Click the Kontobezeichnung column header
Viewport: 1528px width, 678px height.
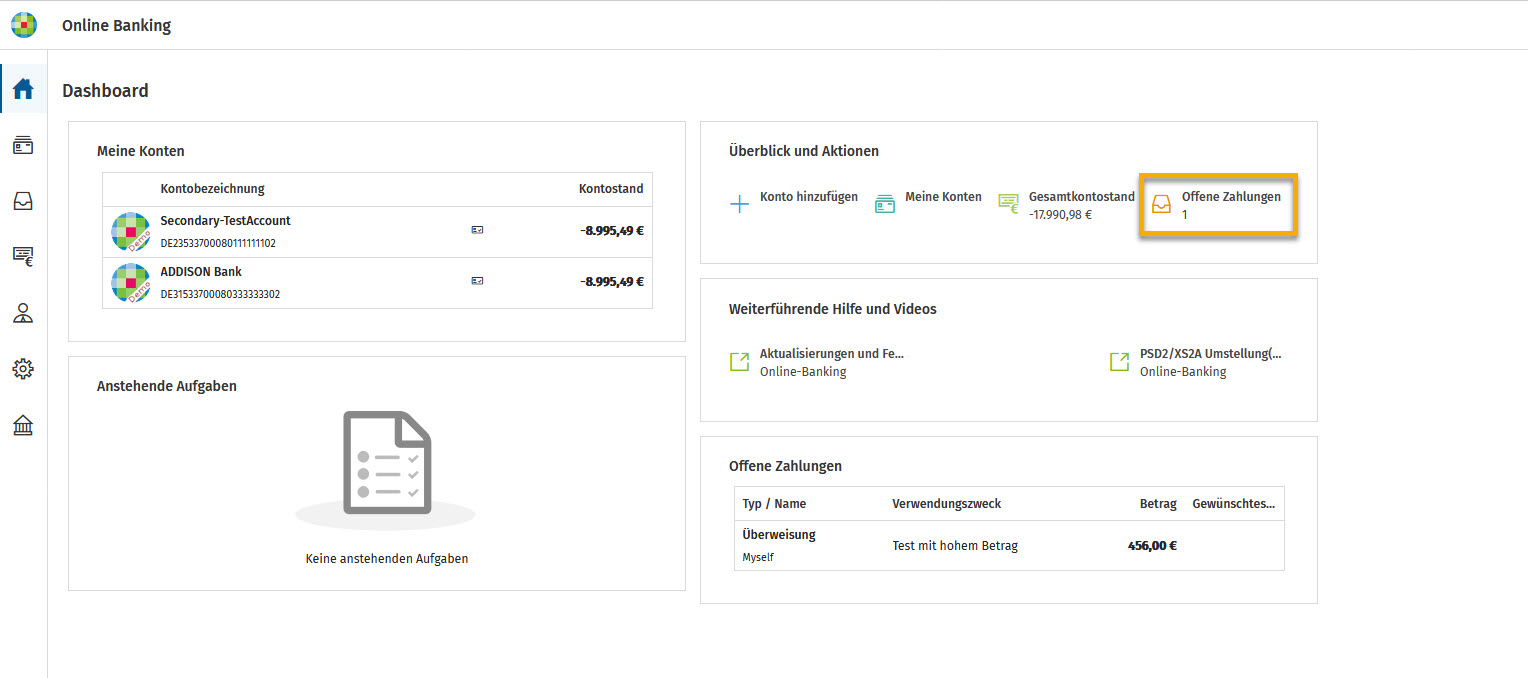tap(212, 188)
